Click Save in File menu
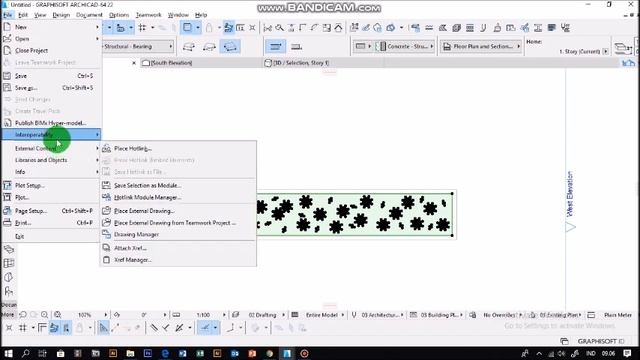 [51, 76]
